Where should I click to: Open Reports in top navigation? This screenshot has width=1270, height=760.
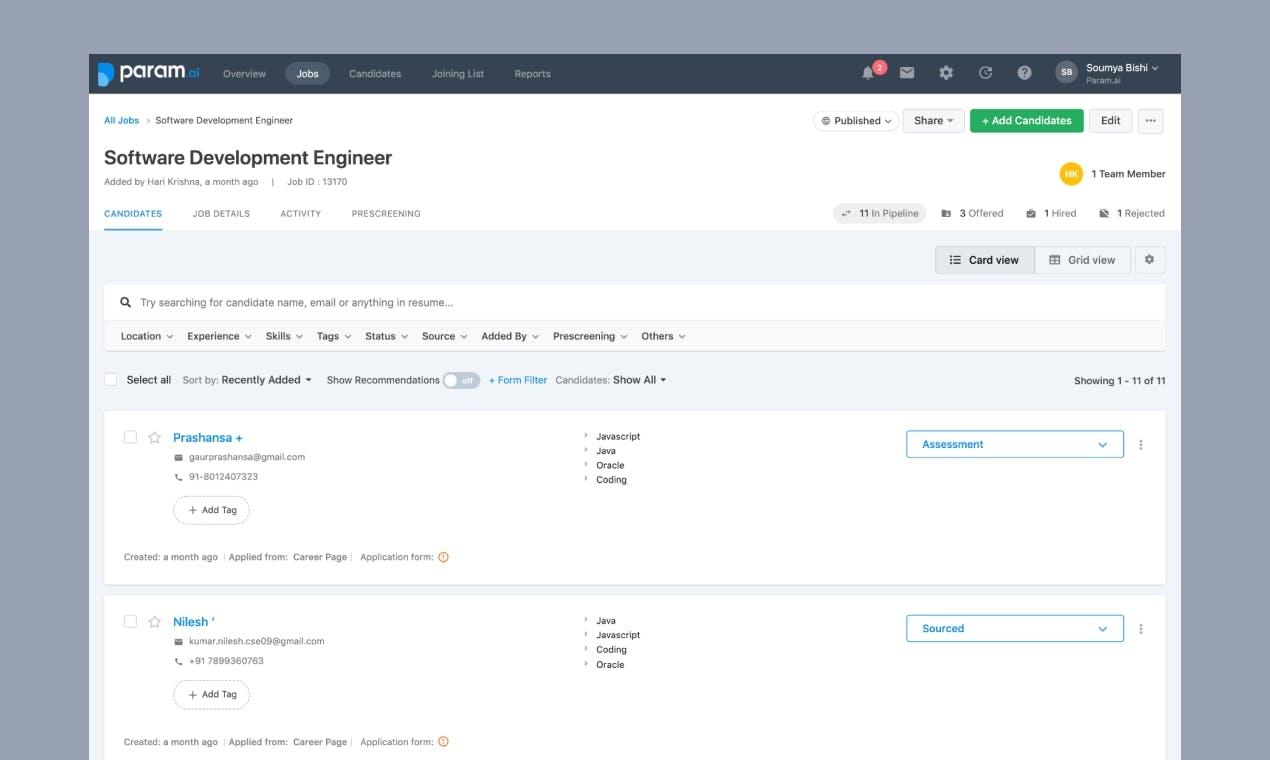[x=532, y=74]
